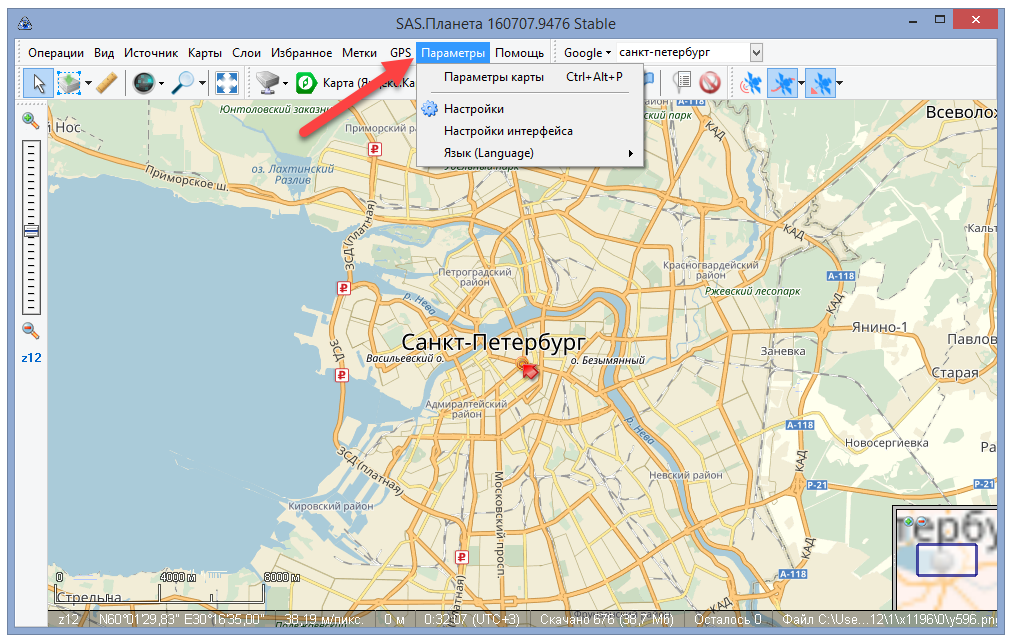Click the full screen toggle icon
This screenshot has height=642, width=1010.
pyautogui.click(x=226, y=83)
